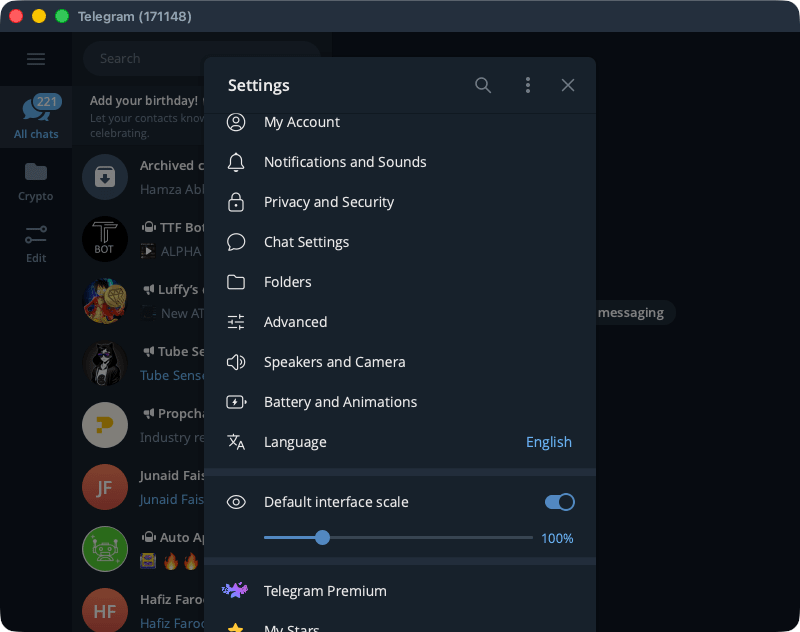
Task: Click the Speakers and Camera icon
Action: pyautogui.click(x=236, y=362)
